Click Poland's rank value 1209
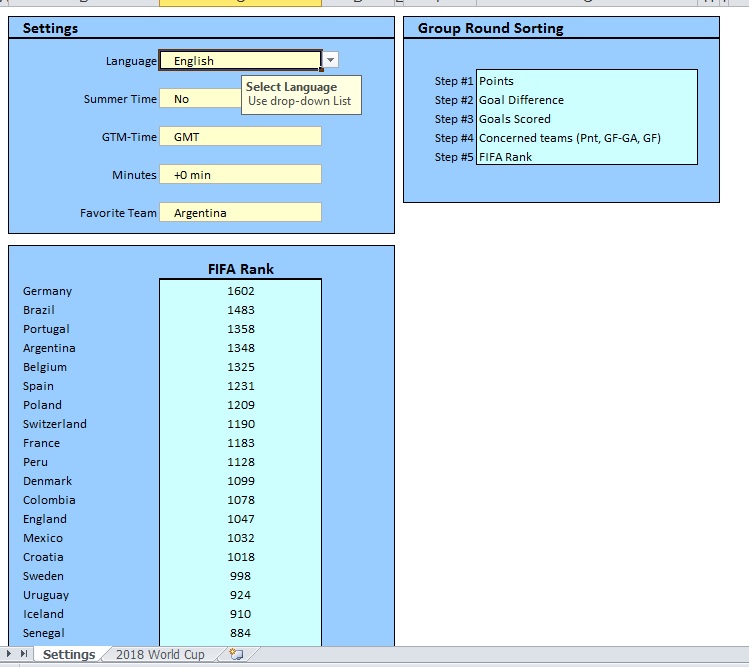The height and width of the screenshot is (667, 749). (x=240, y=405)
